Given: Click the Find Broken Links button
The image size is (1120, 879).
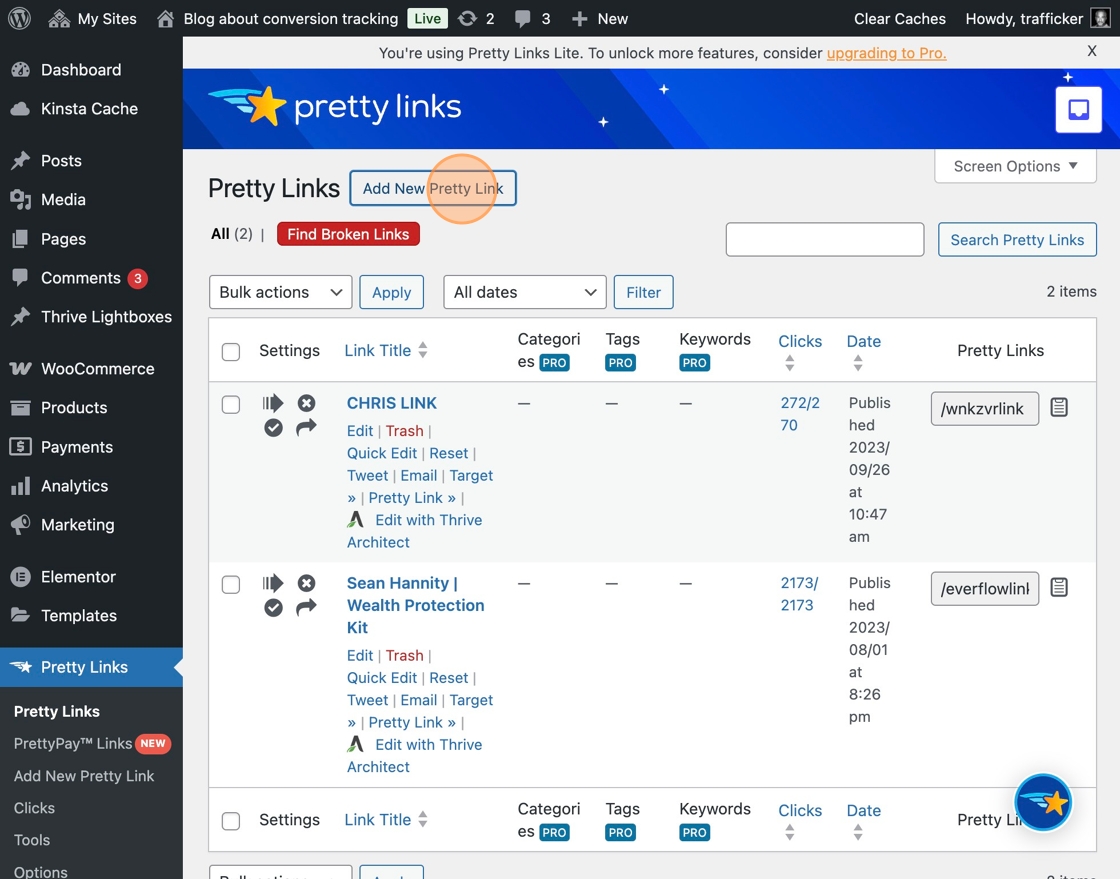Looking at the screenshot, I should pos(348,234).
